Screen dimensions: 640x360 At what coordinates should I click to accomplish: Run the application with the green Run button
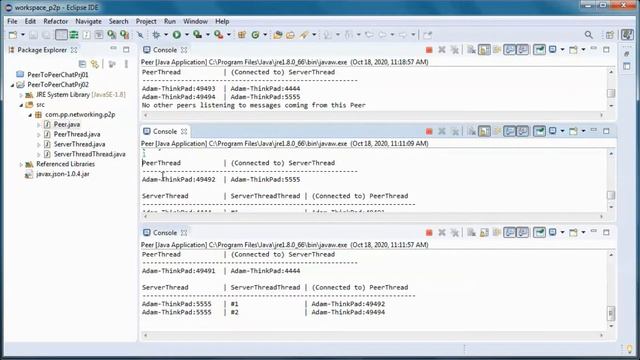[x=177, y=35]
